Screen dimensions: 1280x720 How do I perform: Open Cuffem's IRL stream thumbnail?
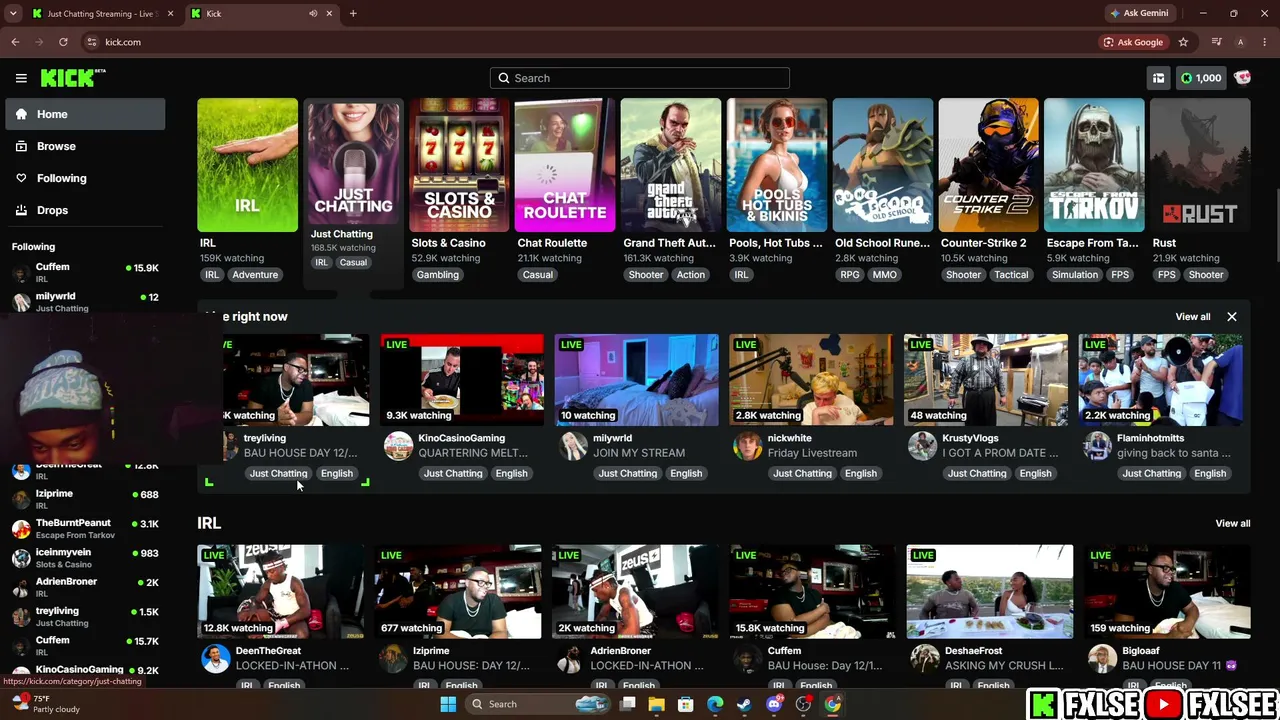[x=812, y=591]
